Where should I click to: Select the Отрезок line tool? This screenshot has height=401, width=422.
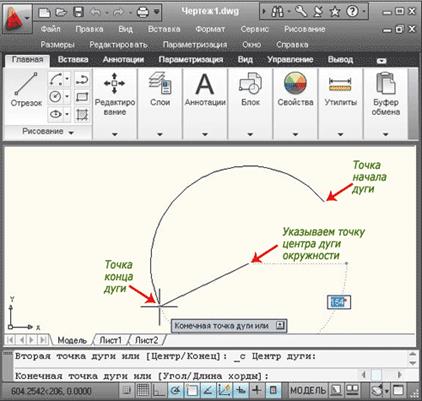pyautogui.click(x=26, y=89)
